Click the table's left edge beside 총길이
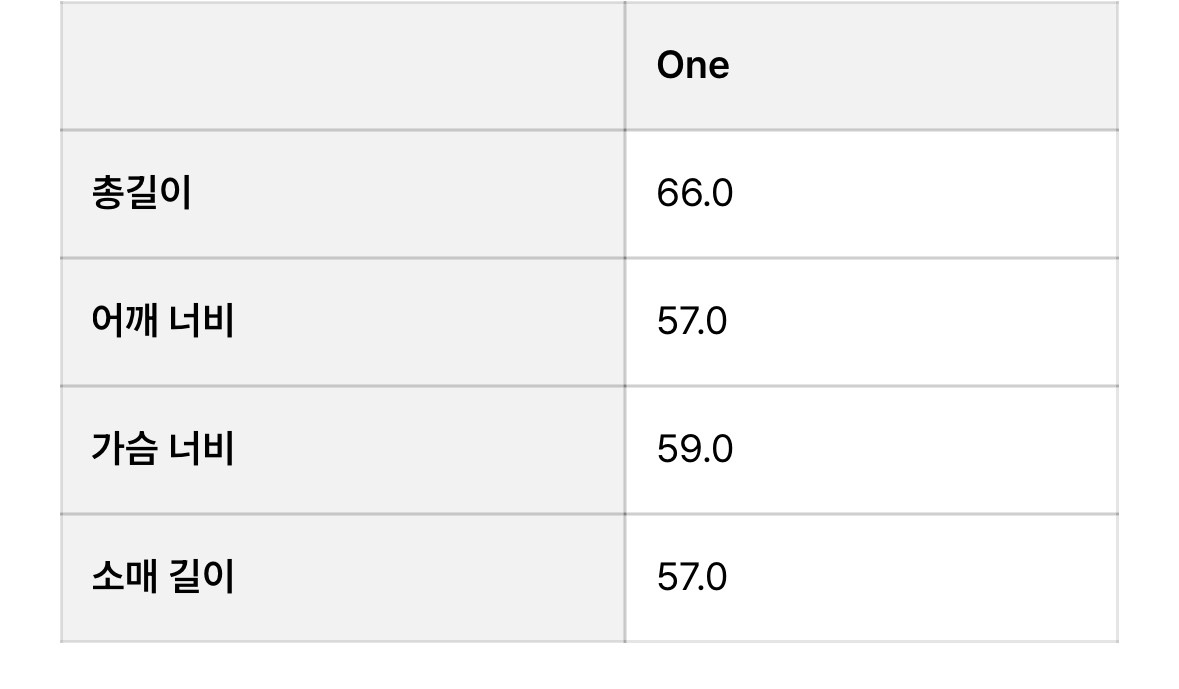 [61, 193]
